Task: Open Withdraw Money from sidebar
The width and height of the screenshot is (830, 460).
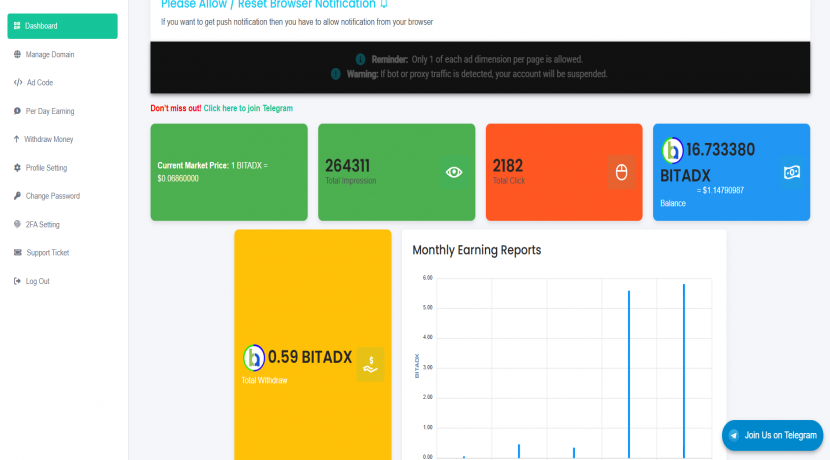Action: click(48, 139)
